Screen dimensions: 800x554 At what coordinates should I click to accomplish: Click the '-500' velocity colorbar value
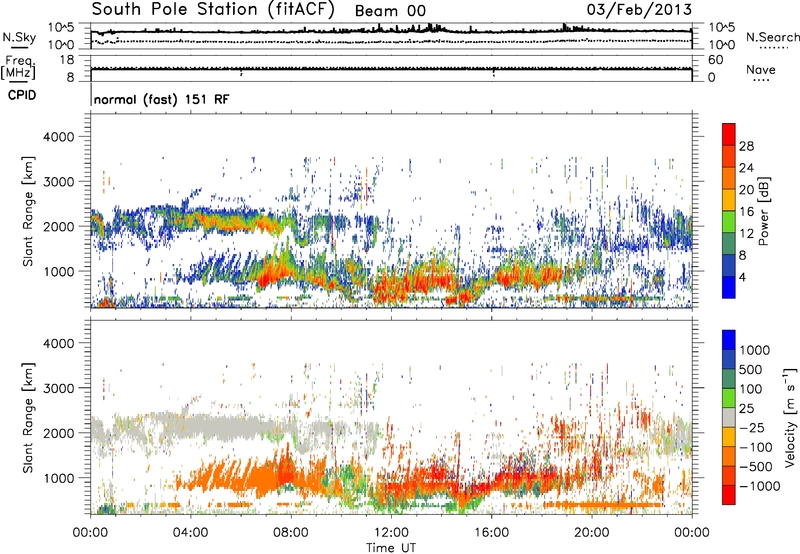coord(756,467)
